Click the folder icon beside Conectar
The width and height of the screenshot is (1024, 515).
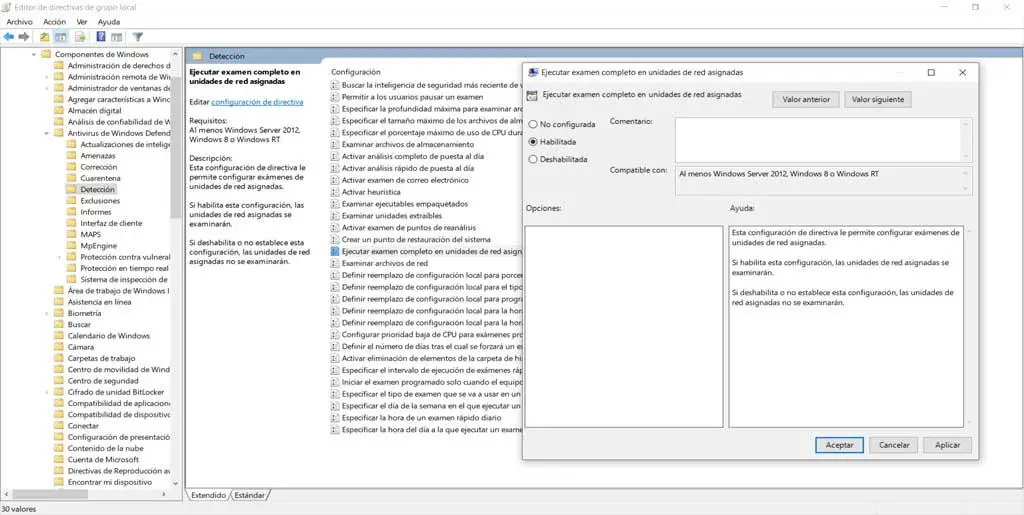click(x=59, y=426)
